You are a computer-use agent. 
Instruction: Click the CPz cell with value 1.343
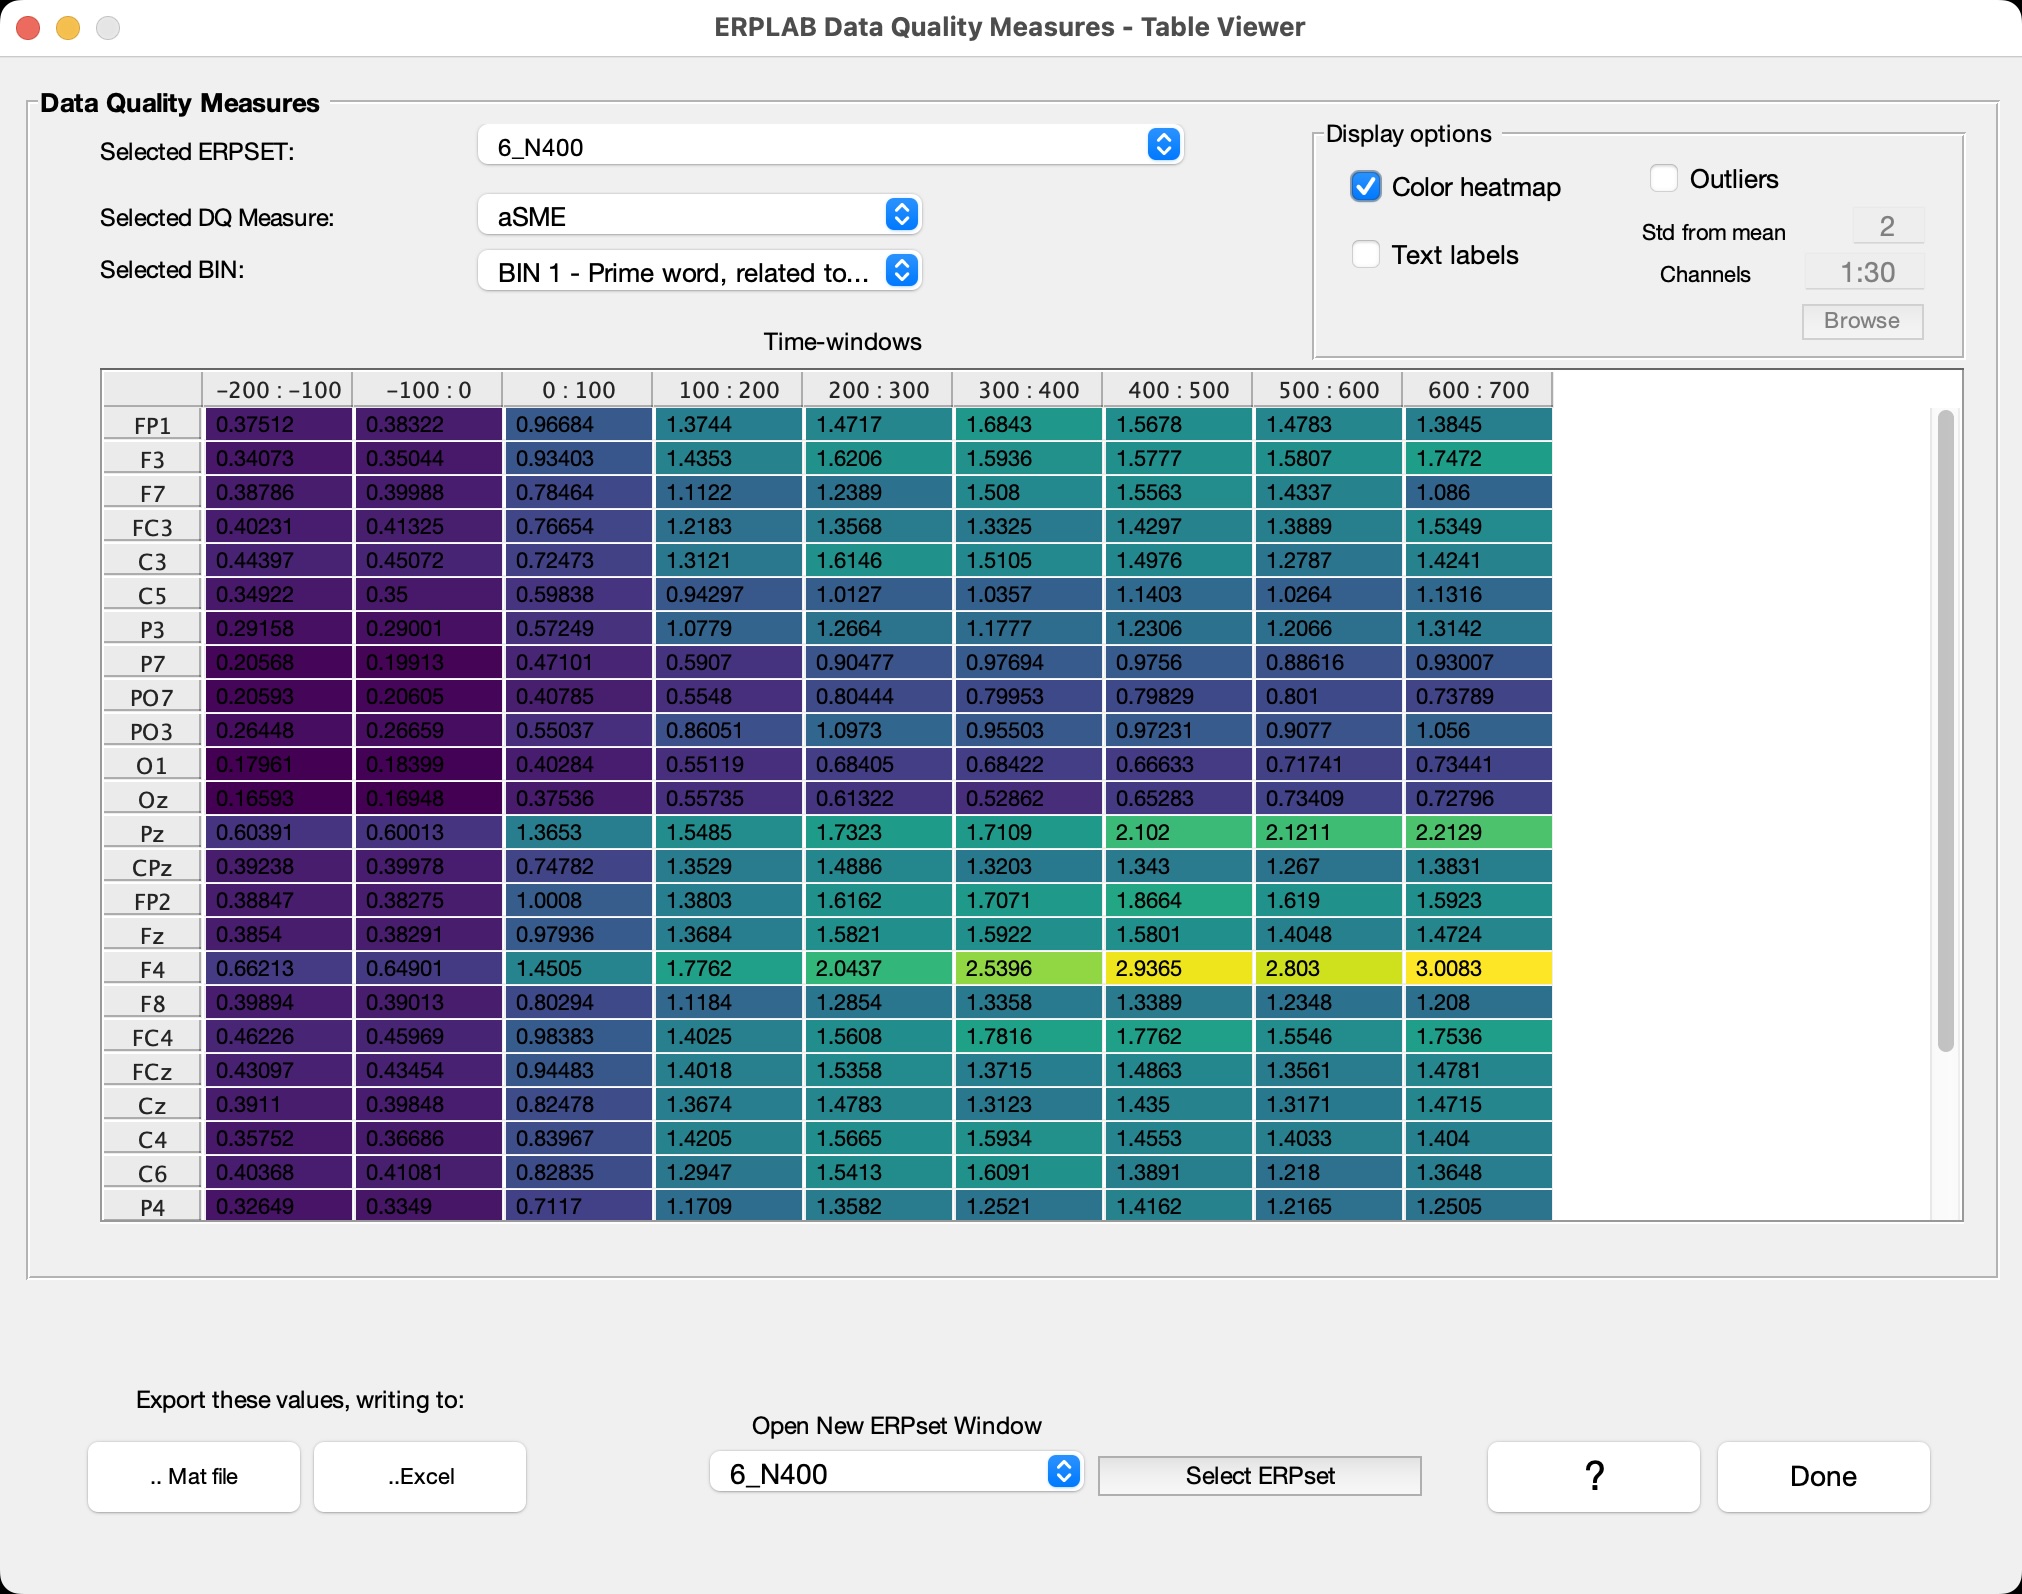(x=1178, y=866)
